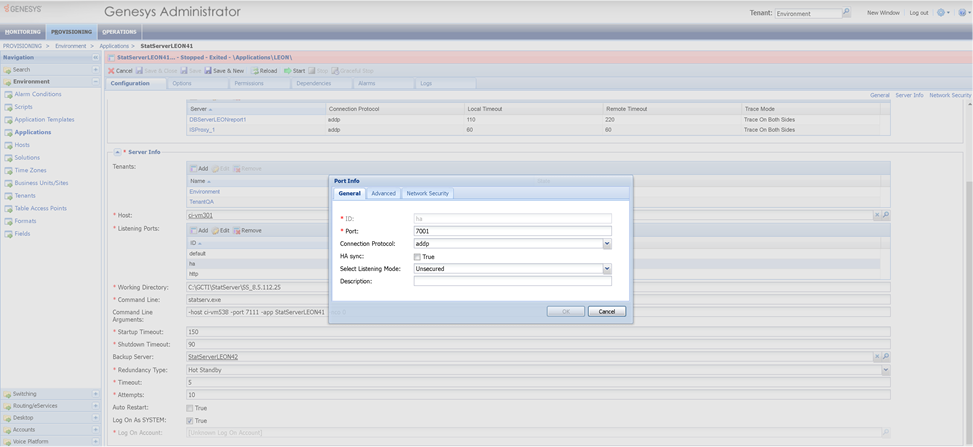The image size is (973, 447).
Task: Switch to the Advanced tab in Port Info
Action: 383,193
